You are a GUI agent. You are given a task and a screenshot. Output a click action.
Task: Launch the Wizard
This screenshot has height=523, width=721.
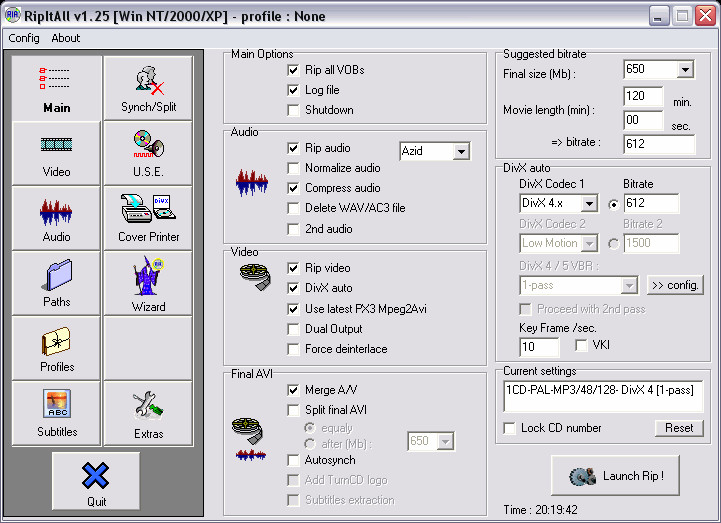[x=148, y=283]
